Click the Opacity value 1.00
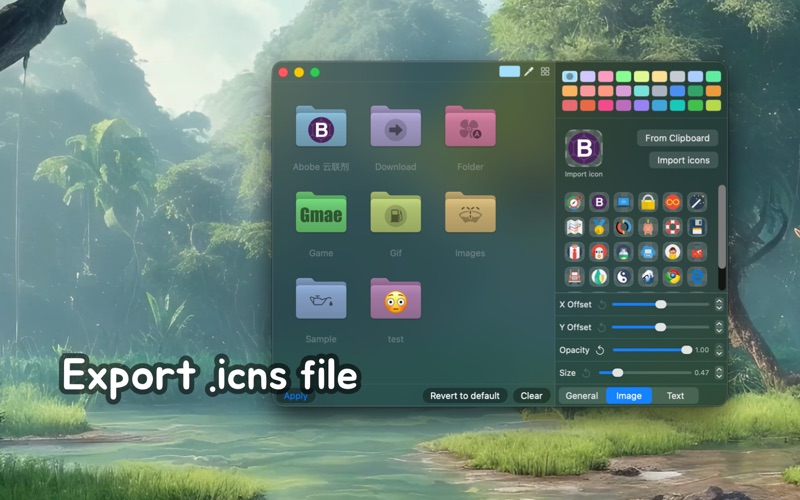 point(702,350)
